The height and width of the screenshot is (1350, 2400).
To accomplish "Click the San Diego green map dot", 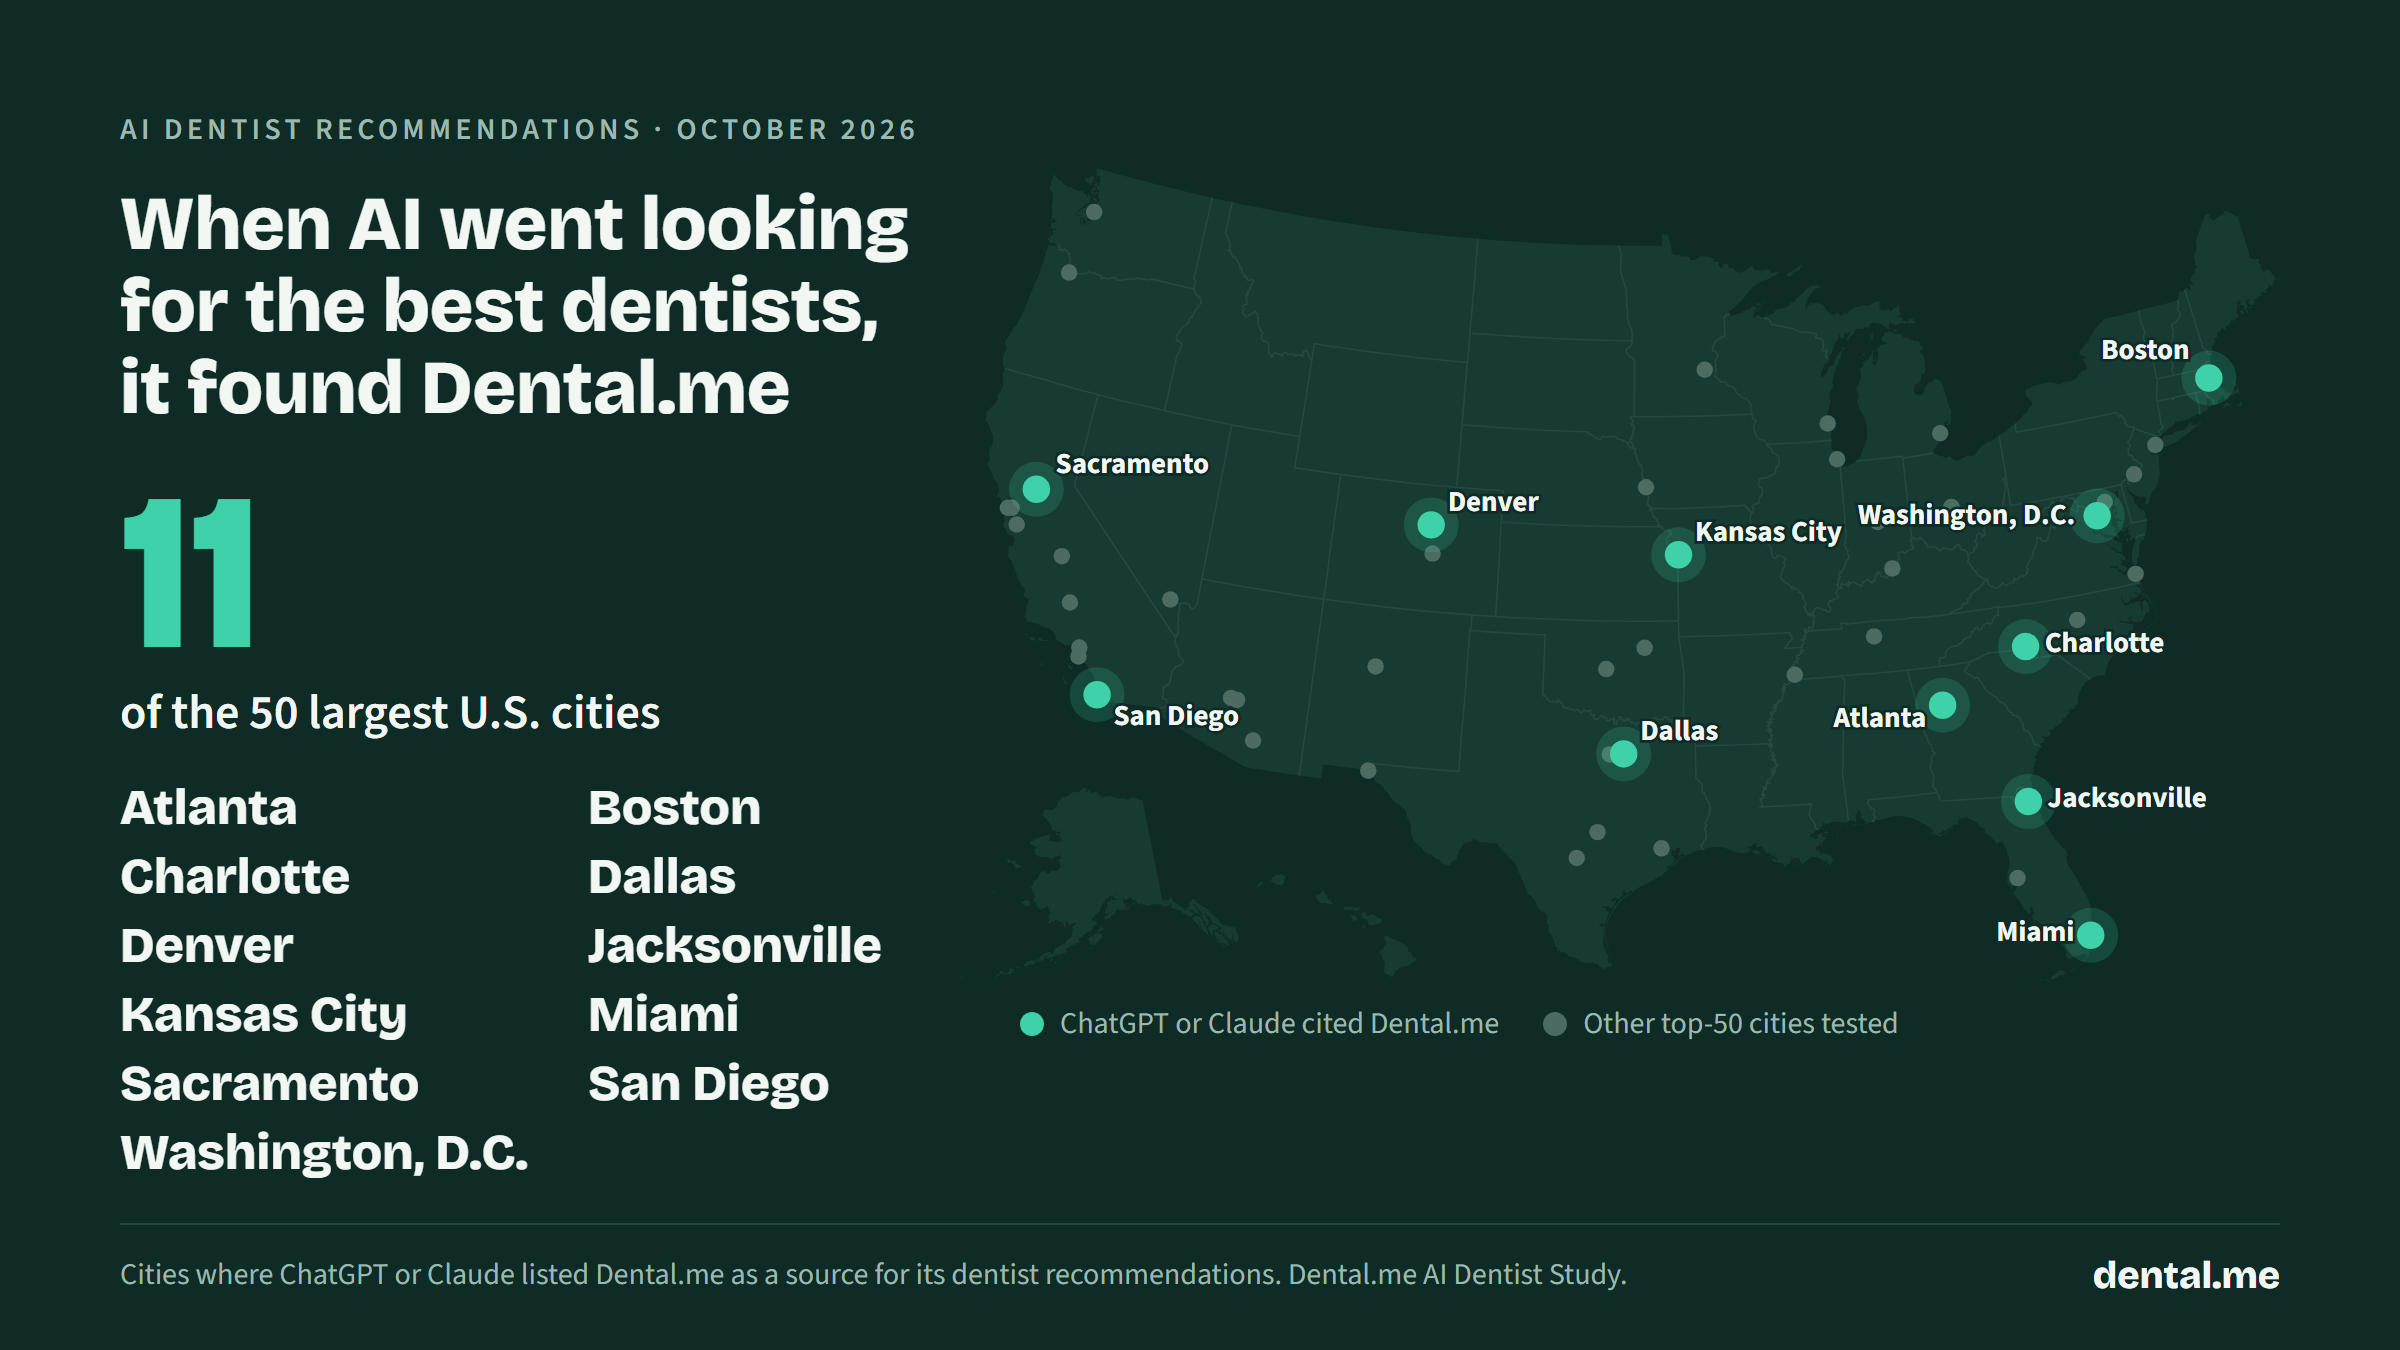I will point(1097,694).
